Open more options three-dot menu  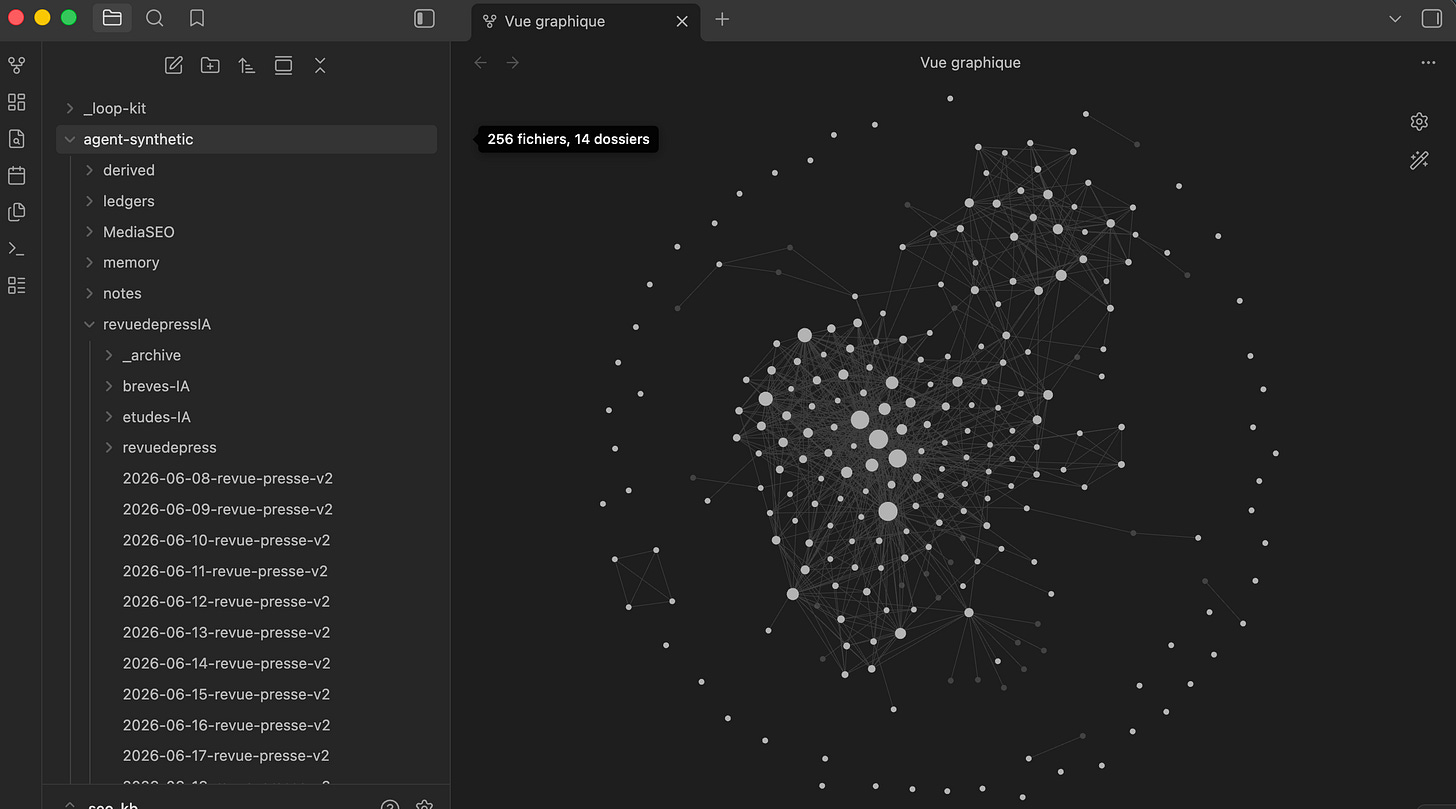(x=1428, y=62)
